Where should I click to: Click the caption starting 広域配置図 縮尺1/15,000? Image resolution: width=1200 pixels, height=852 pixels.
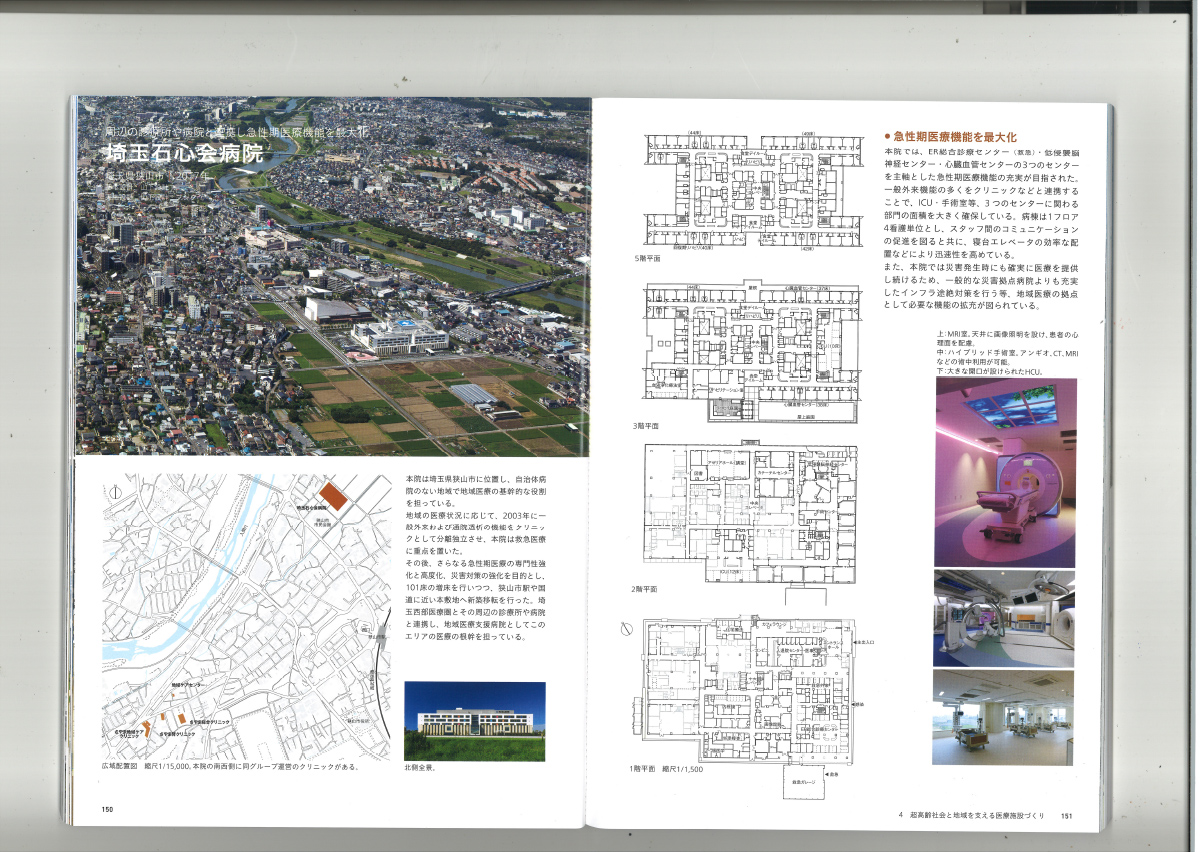pos(229,769)
